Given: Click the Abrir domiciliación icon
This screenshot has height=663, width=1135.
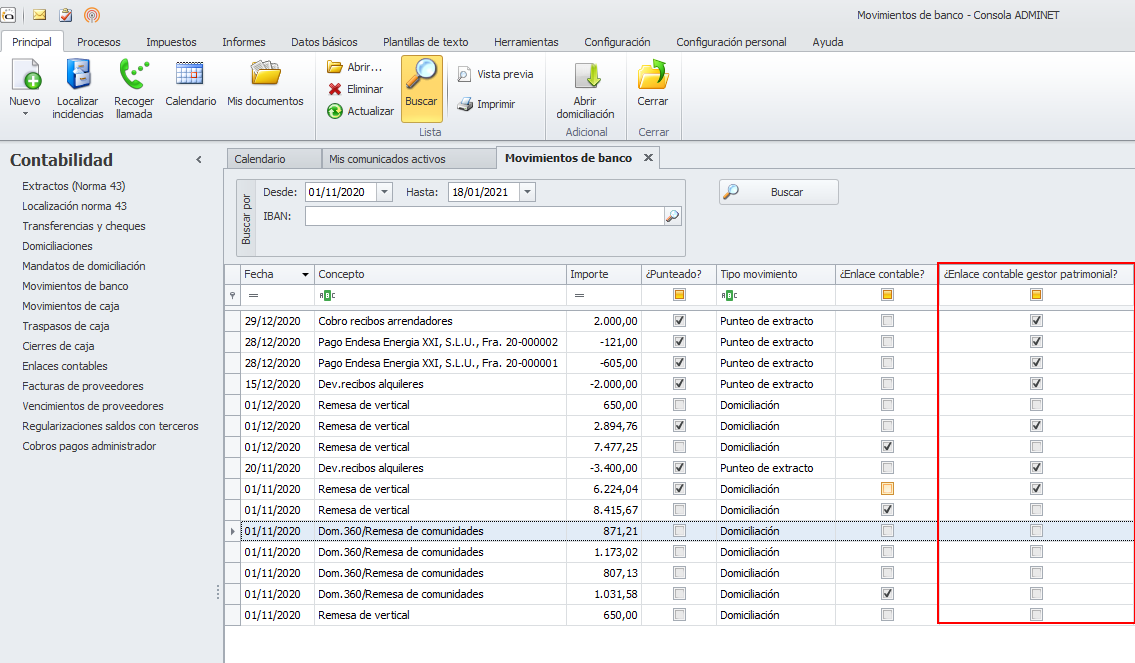Looking at the screenshot, I should 585,77.
